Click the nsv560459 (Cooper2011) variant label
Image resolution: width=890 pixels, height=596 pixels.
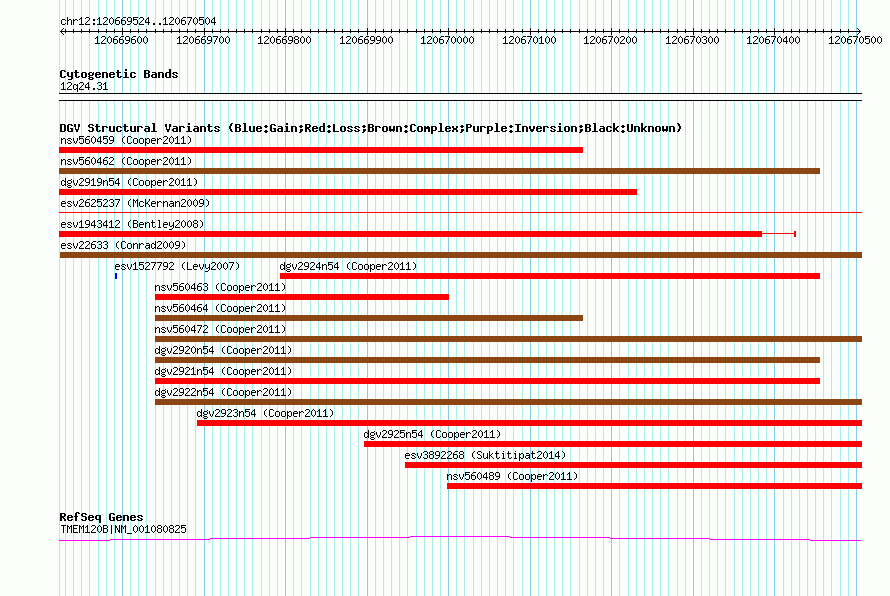pyautogui.click(x=126, y=140)
